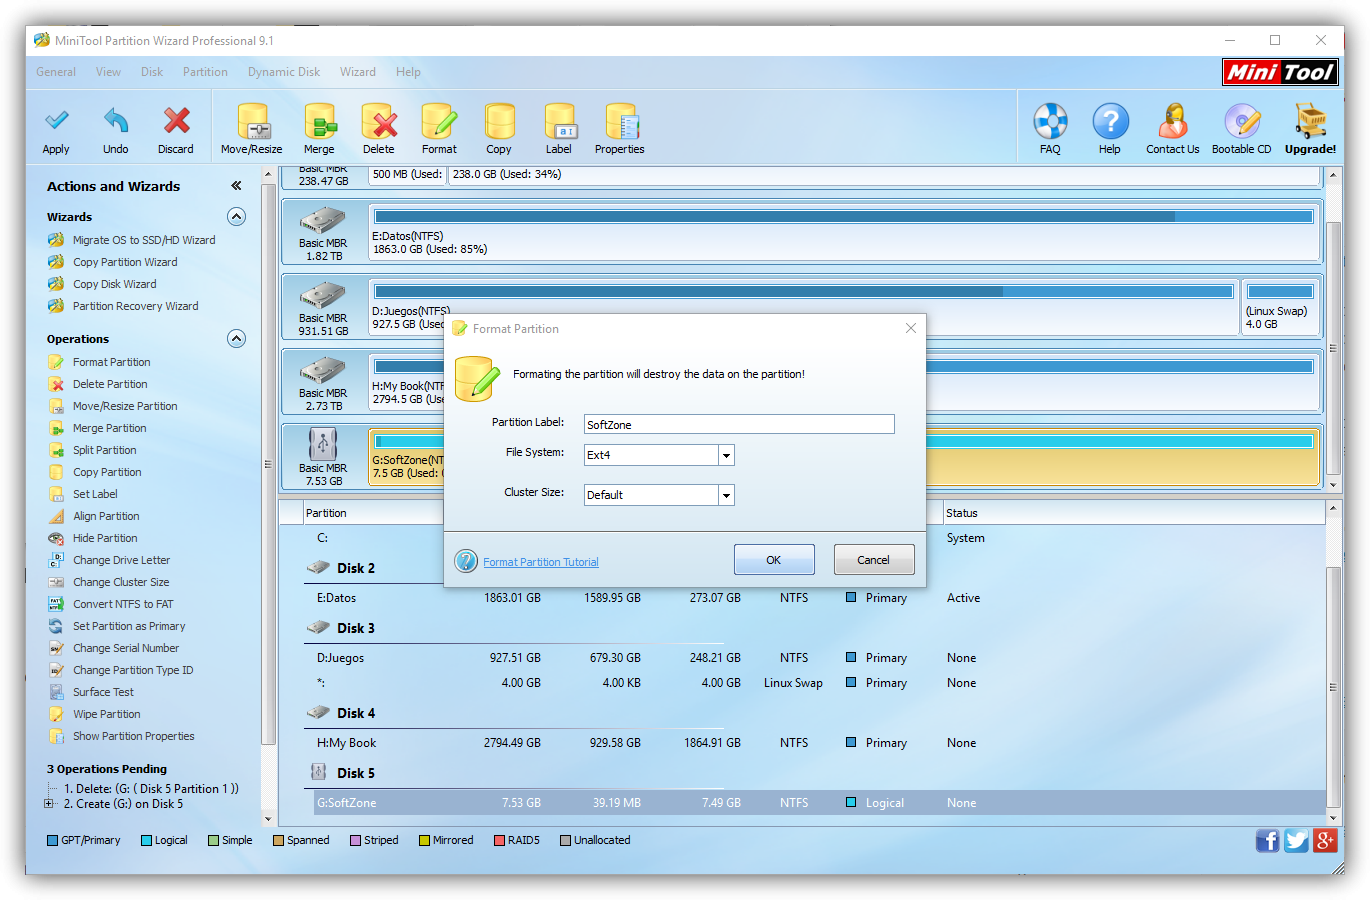The image size is (1370, 900).
Task: Open the Help menu
Action: click(408, 72)
